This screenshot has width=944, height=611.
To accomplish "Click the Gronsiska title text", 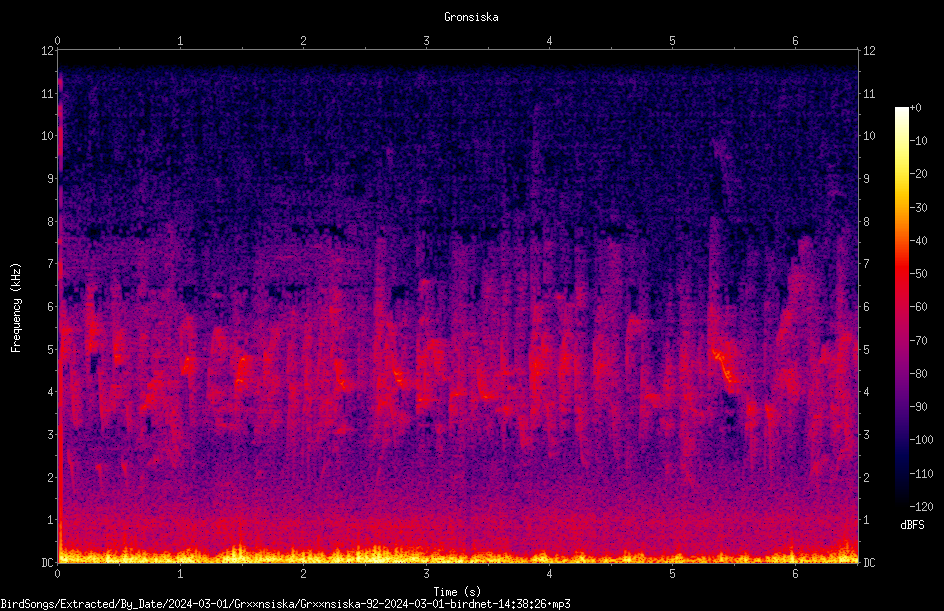I will tap(471, 17).
